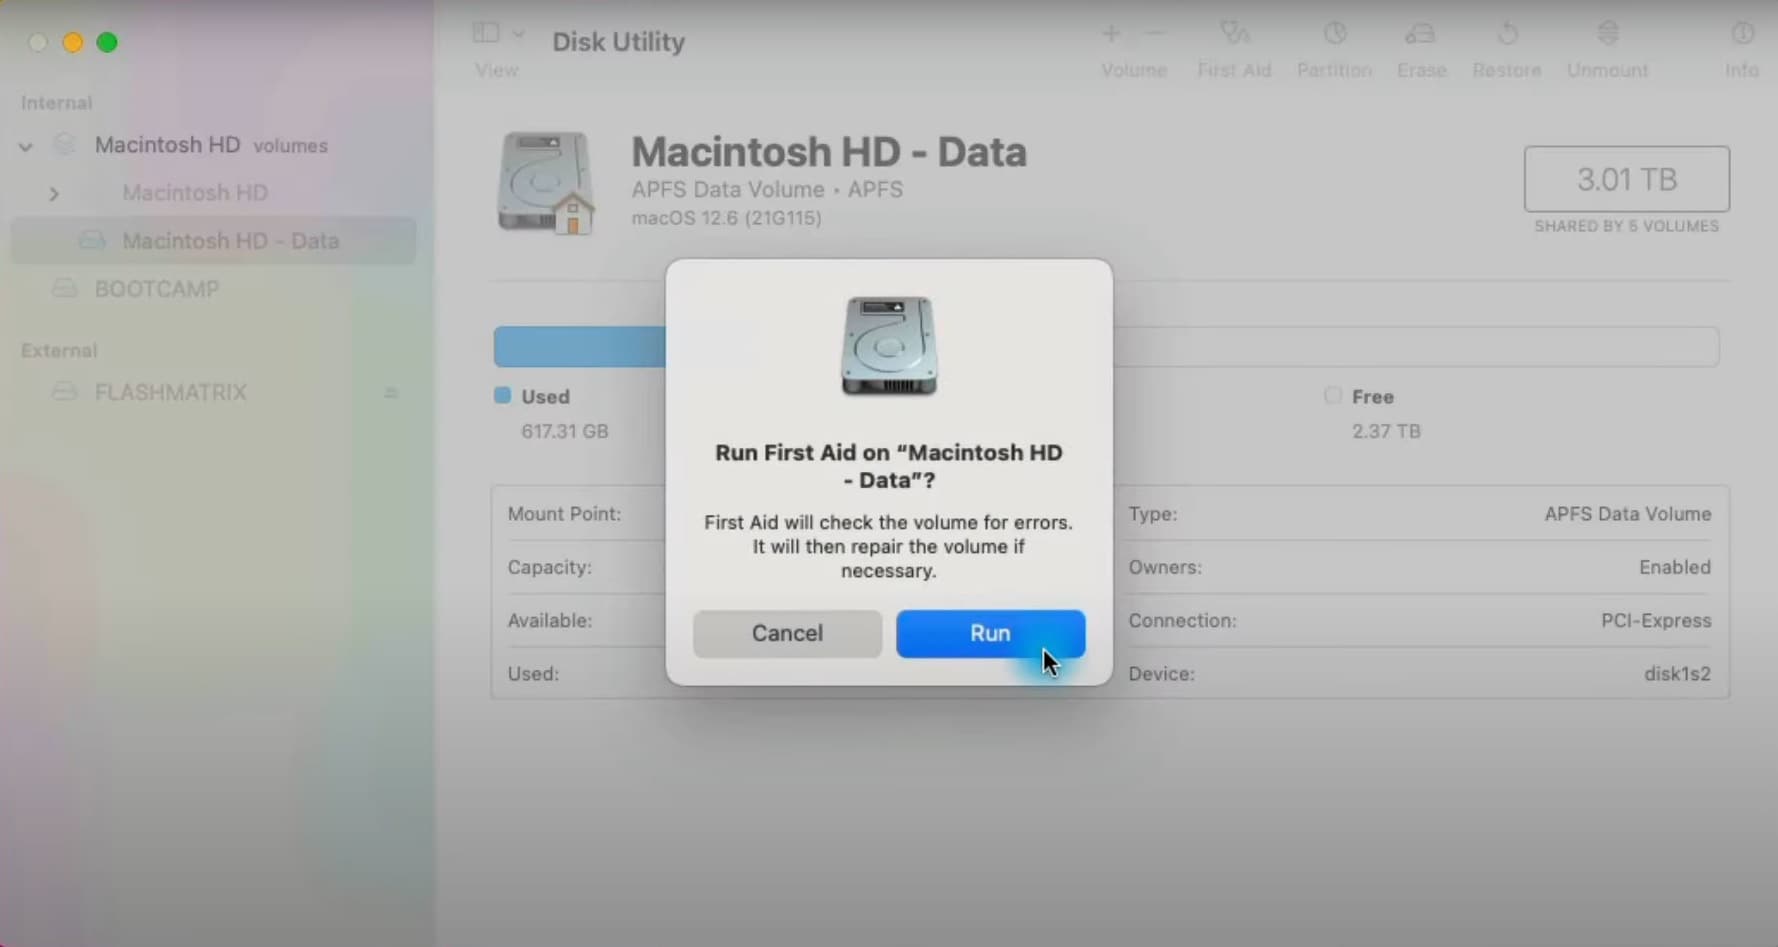Click the large Macintosh HD - Data drive icon
1778x947 pixels.
[x=546, y=183]
